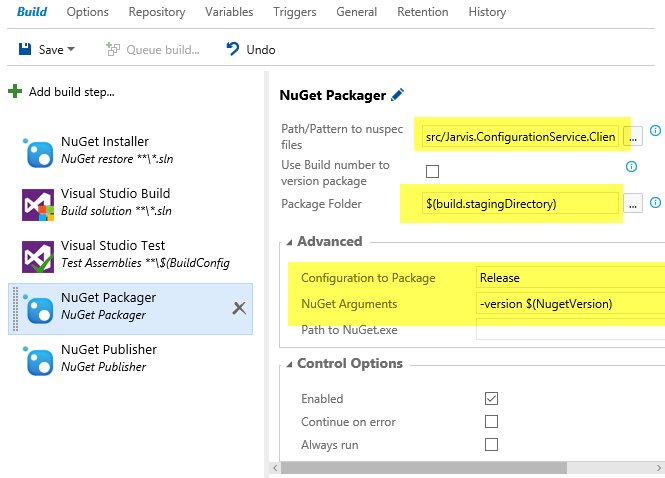Click 'NuGet restore **\*.sln' text
The image size is (665, 478).
point(117,159)
